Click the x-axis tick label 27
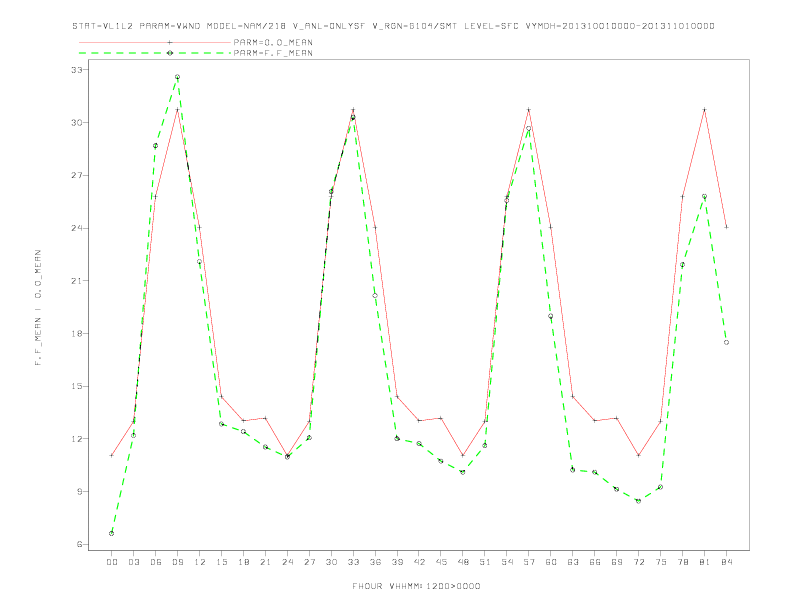 click(x=309, y=562)
